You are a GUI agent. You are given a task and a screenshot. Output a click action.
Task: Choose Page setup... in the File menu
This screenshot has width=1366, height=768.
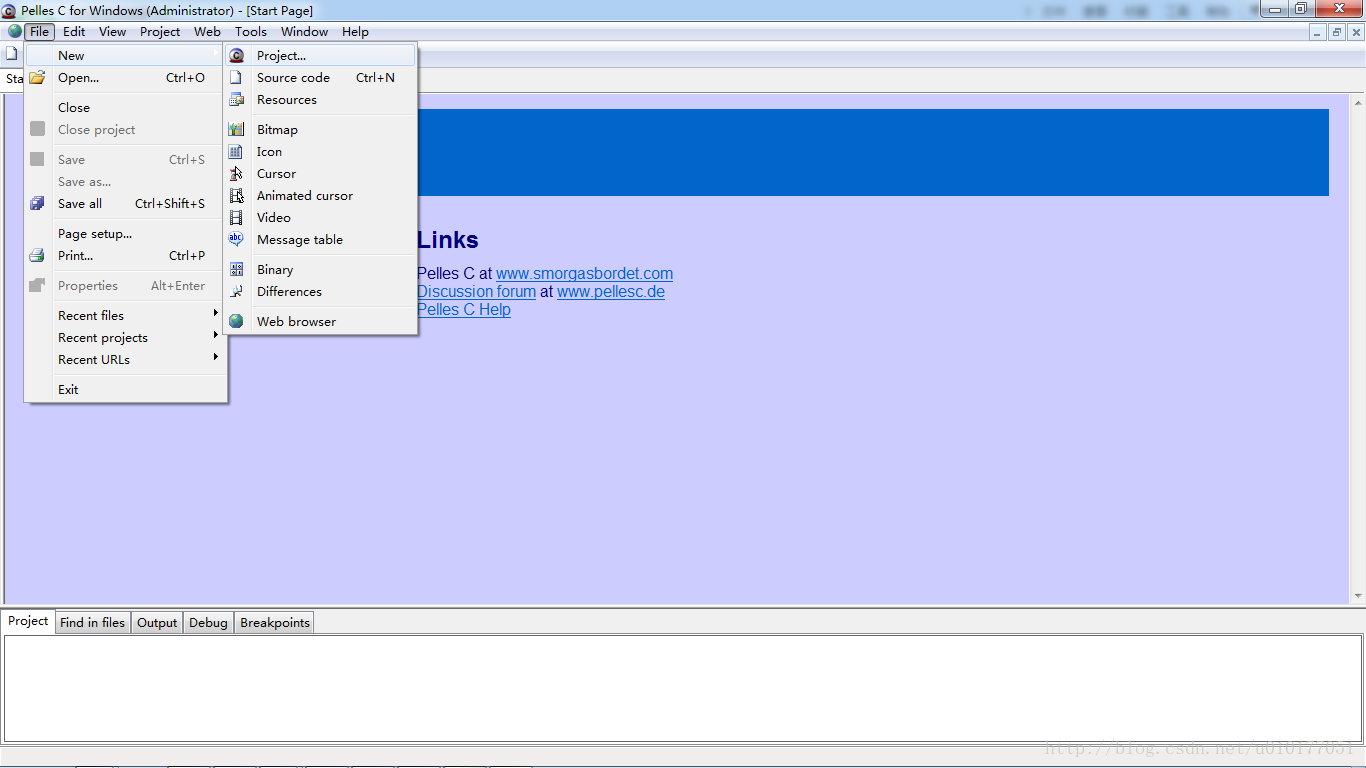(125, 234)
